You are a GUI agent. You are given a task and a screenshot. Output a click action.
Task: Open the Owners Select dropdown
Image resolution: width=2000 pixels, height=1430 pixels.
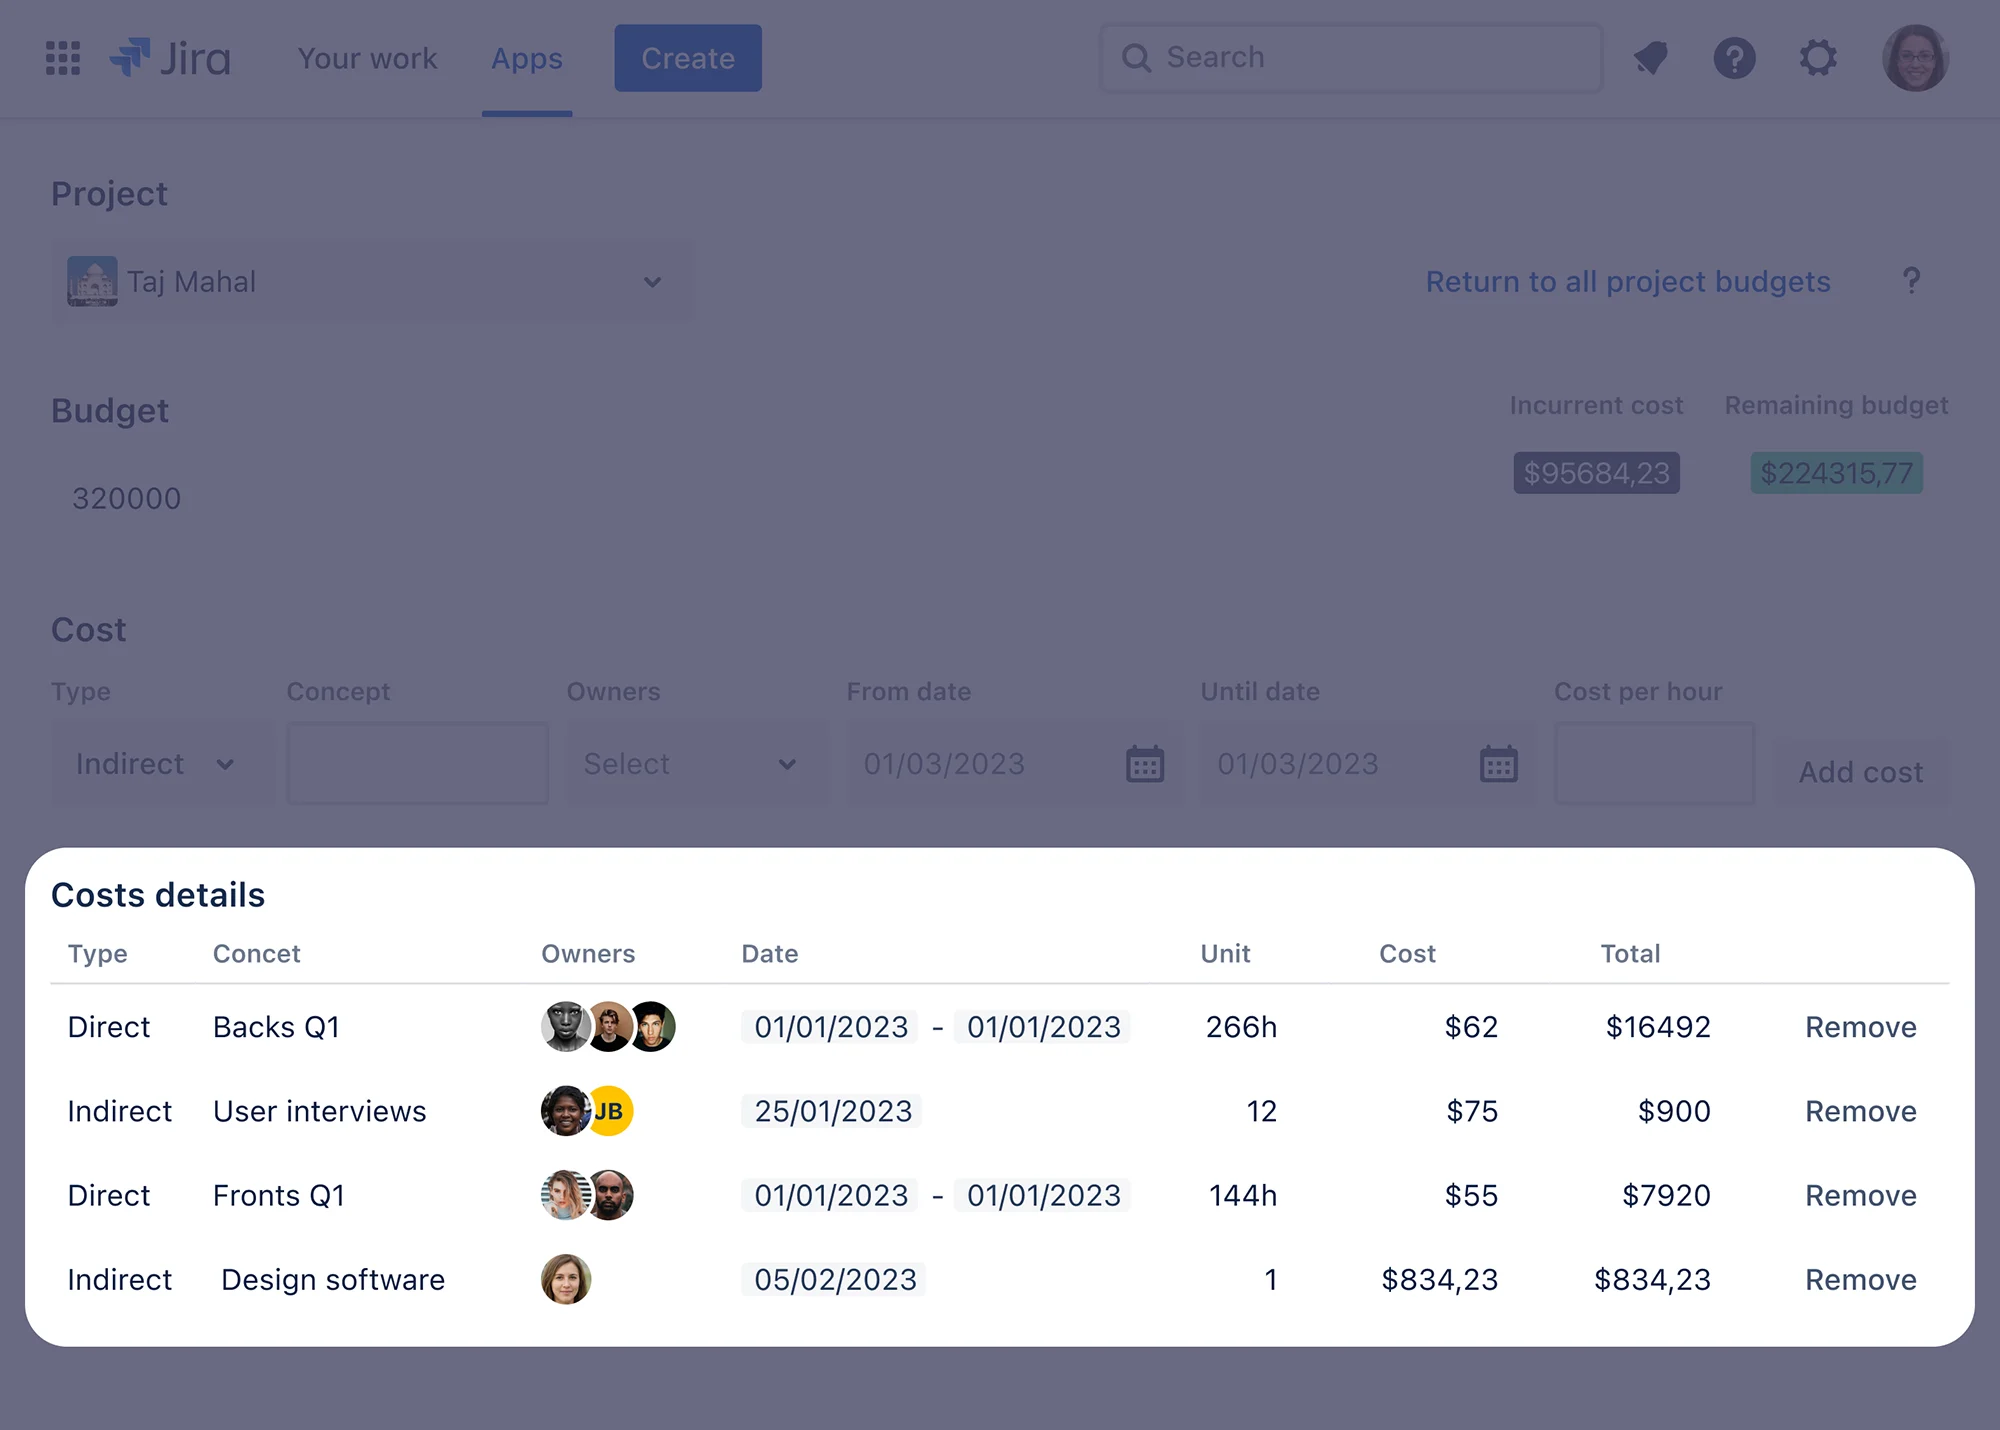tap(696, 764)
